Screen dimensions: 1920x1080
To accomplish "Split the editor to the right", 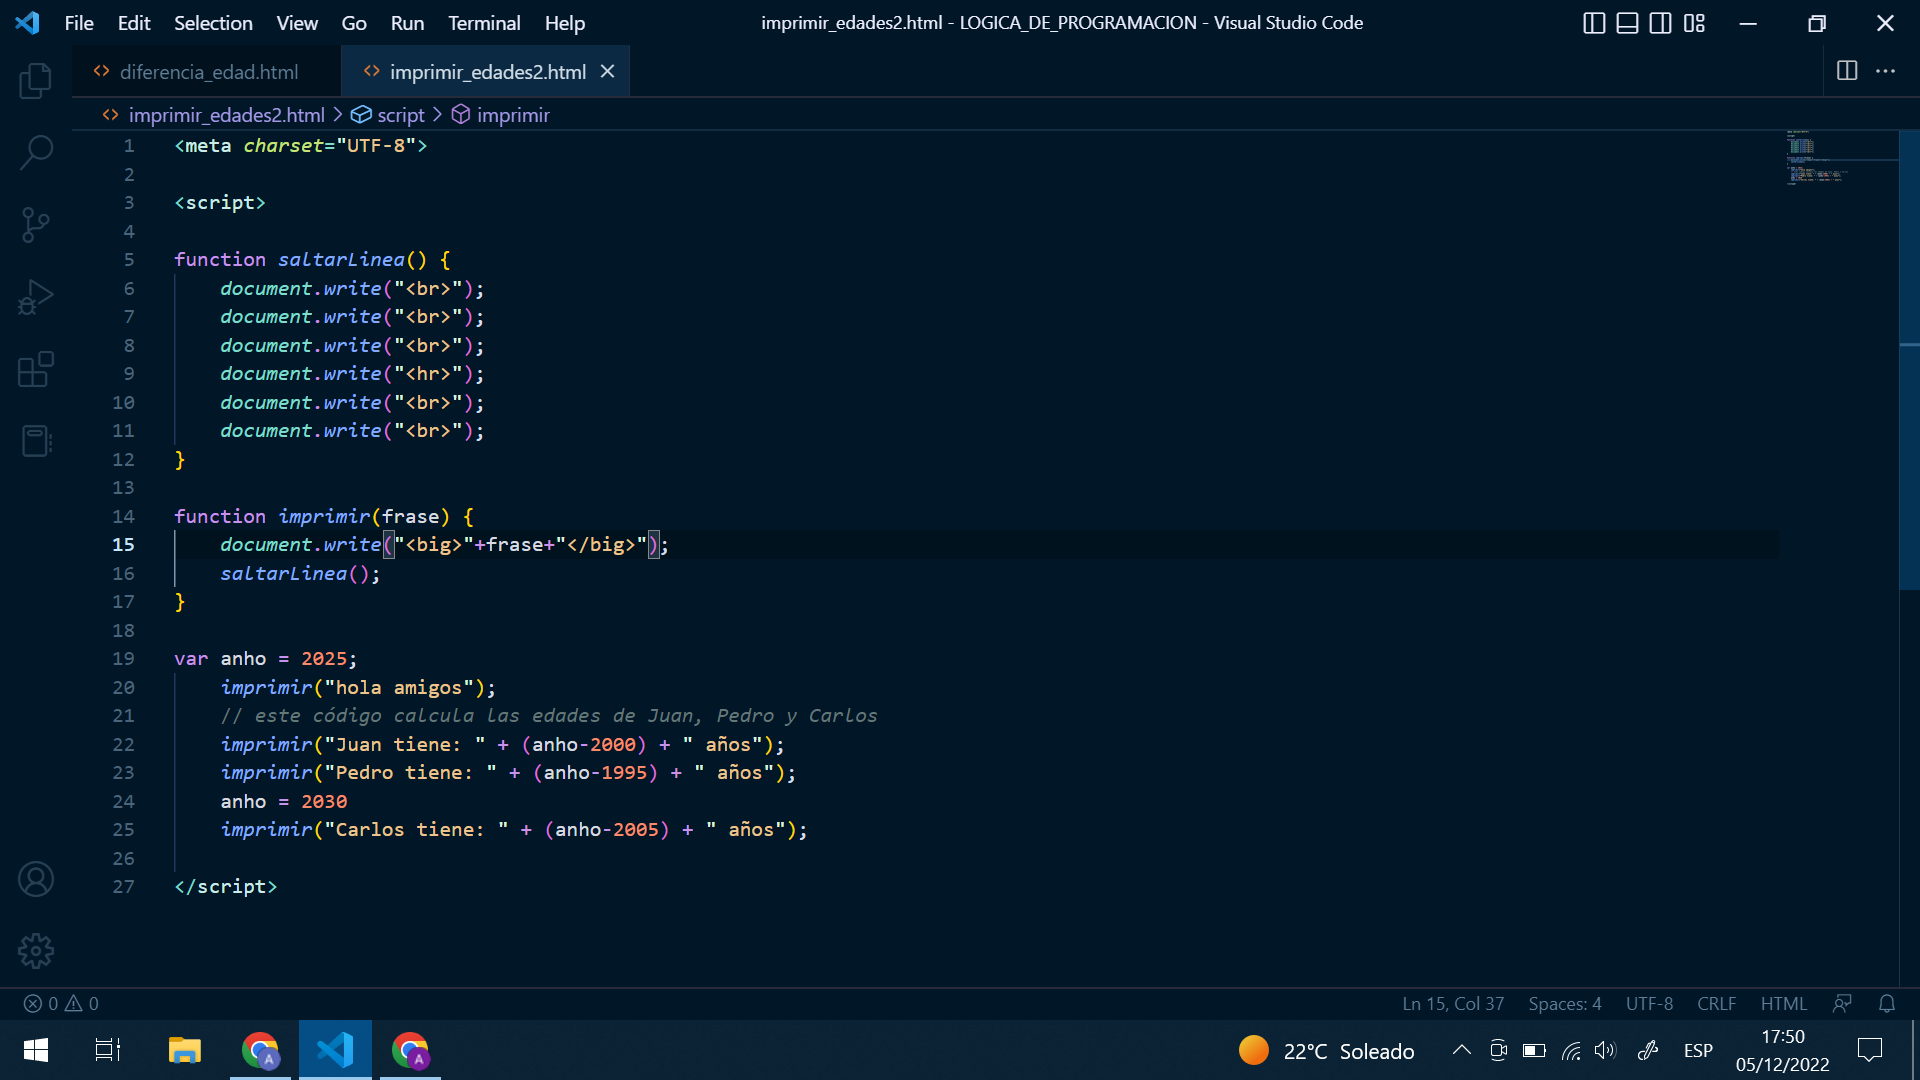I will click(x=1847, y=71).
